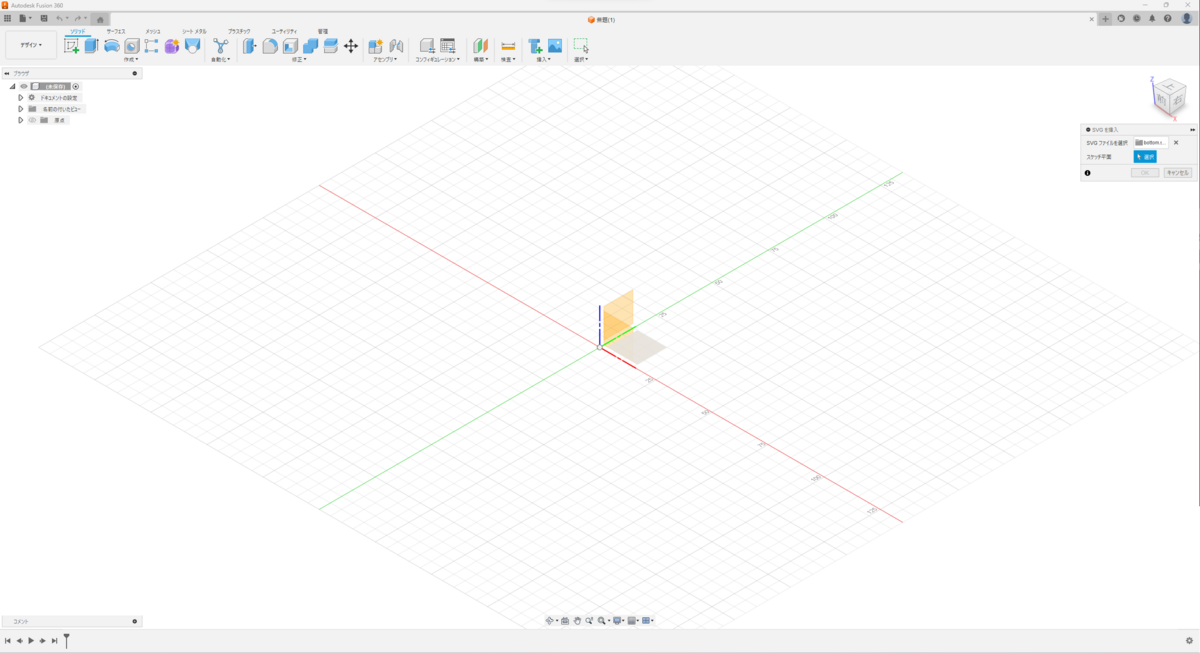
Task: Select the Rectangular Pattern tool icon
Action: [x=151, y=46]
